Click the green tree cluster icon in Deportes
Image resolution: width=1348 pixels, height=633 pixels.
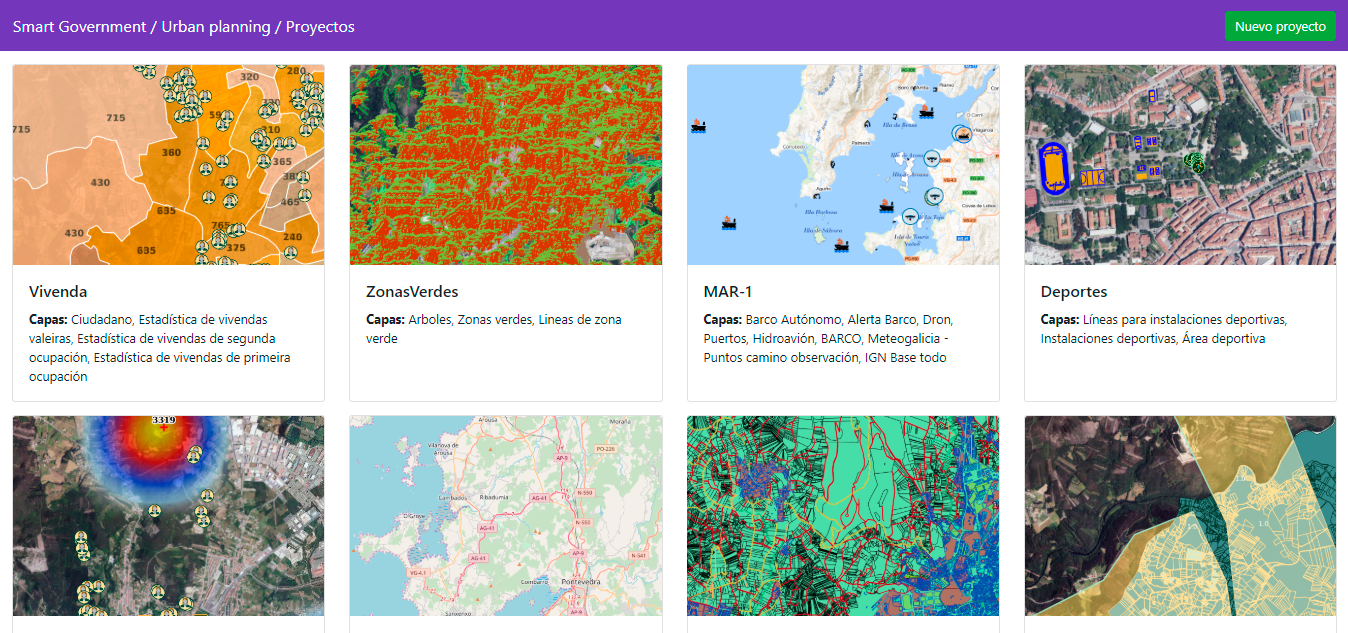tap(1192, 161)
